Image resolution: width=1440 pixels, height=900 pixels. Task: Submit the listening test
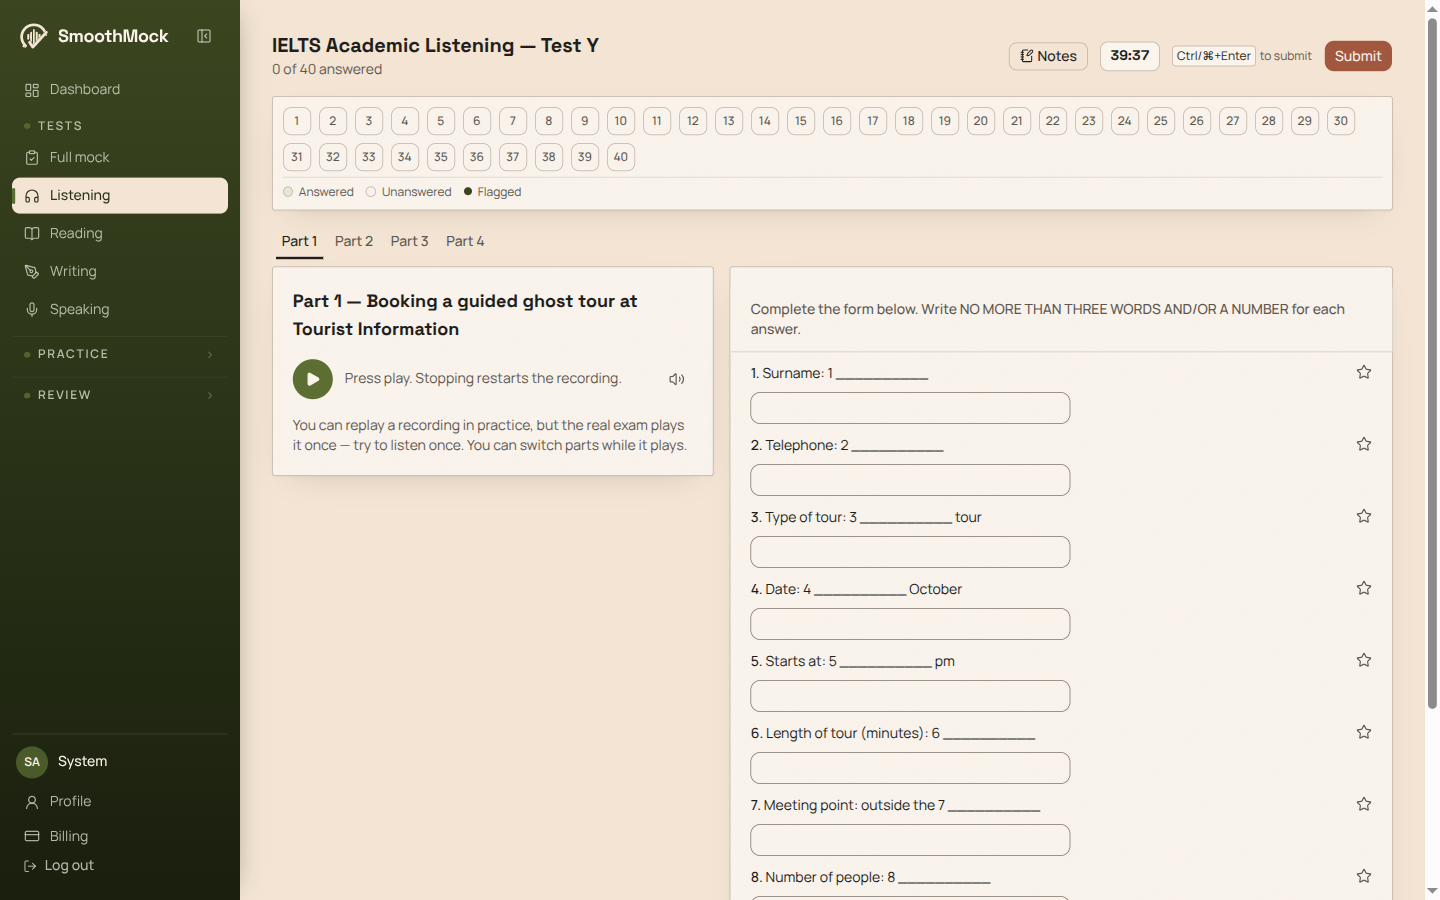pyautogui.click(x=1358, y=56)
